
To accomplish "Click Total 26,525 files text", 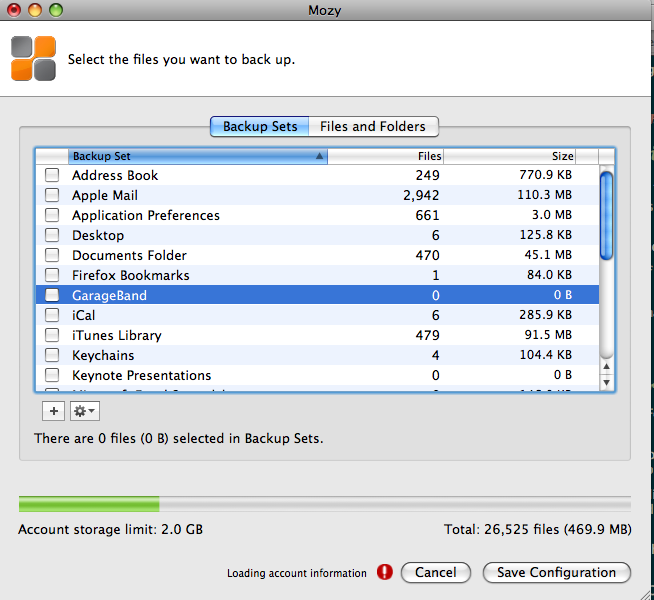I will 538,529.
